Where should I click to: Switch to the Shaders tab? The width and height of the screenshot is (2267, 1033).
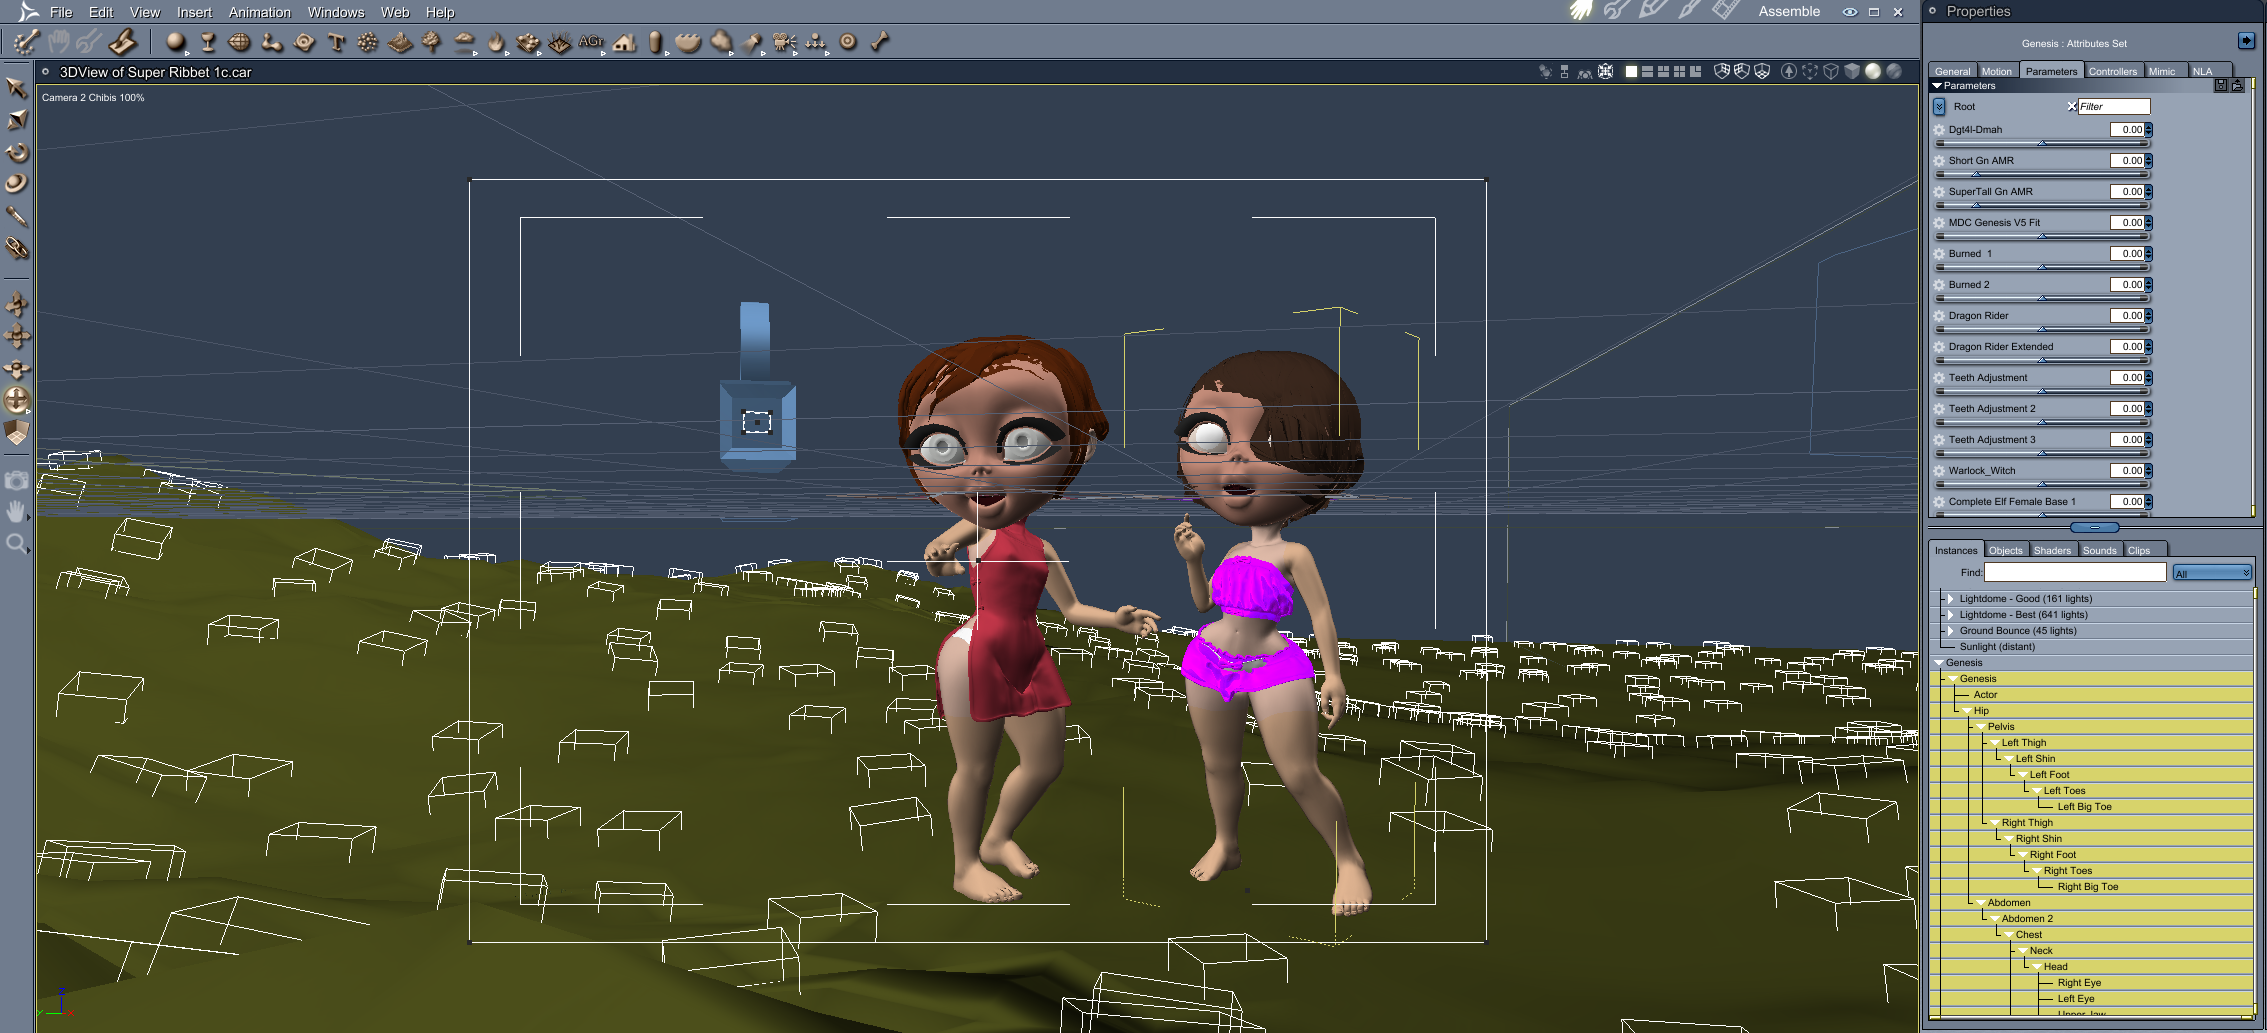click(x=2052, y=550)
